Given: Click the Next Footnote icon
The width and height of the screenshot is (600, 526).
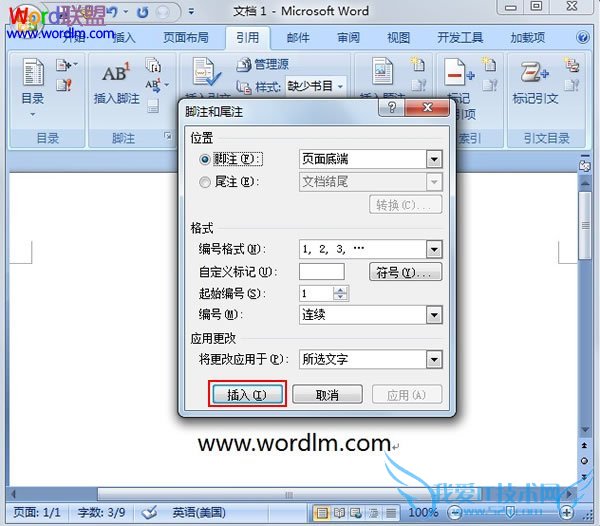Looking at the screenshot, I should [156, 85].
